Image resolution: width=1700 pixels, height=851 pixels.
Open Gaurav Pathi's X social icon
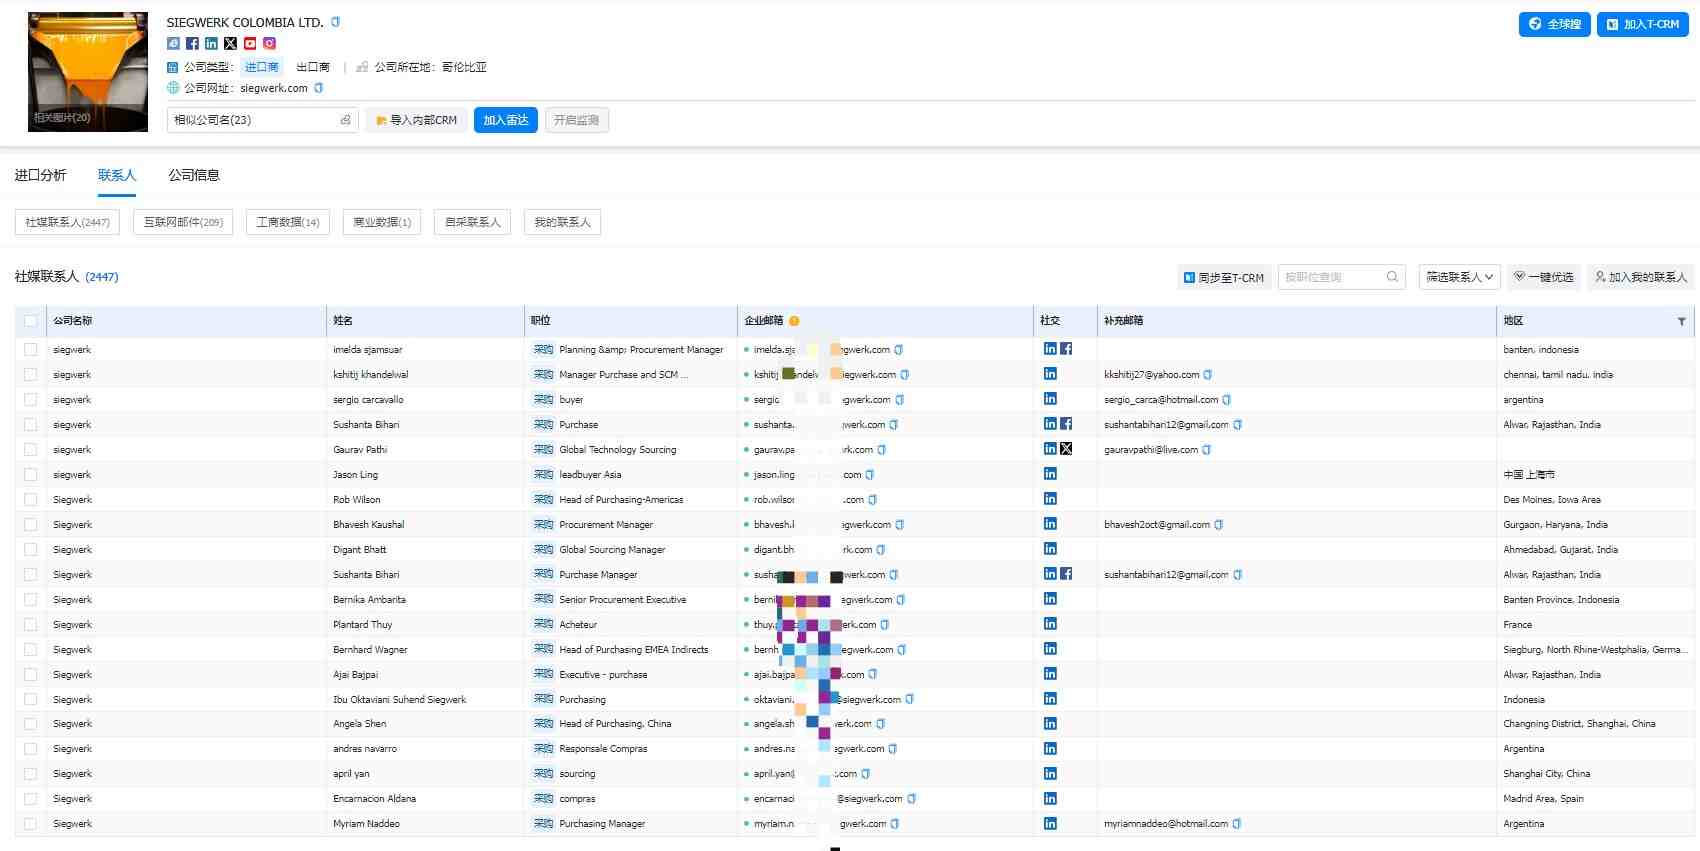(1066, 449)
